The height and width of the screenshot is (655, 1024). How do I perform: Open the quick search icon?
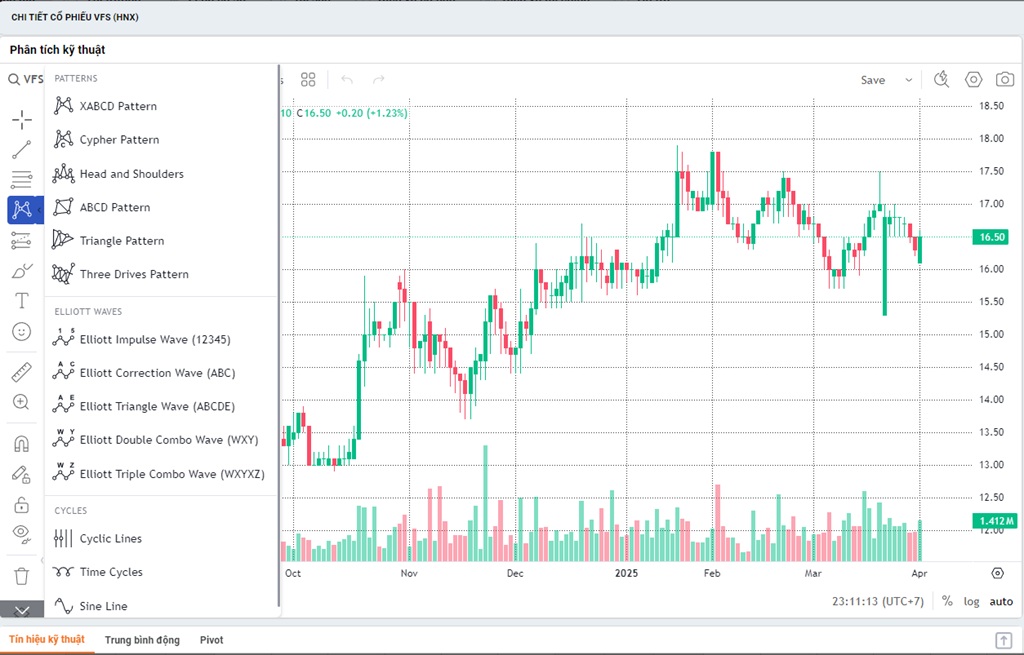[941, 80]
